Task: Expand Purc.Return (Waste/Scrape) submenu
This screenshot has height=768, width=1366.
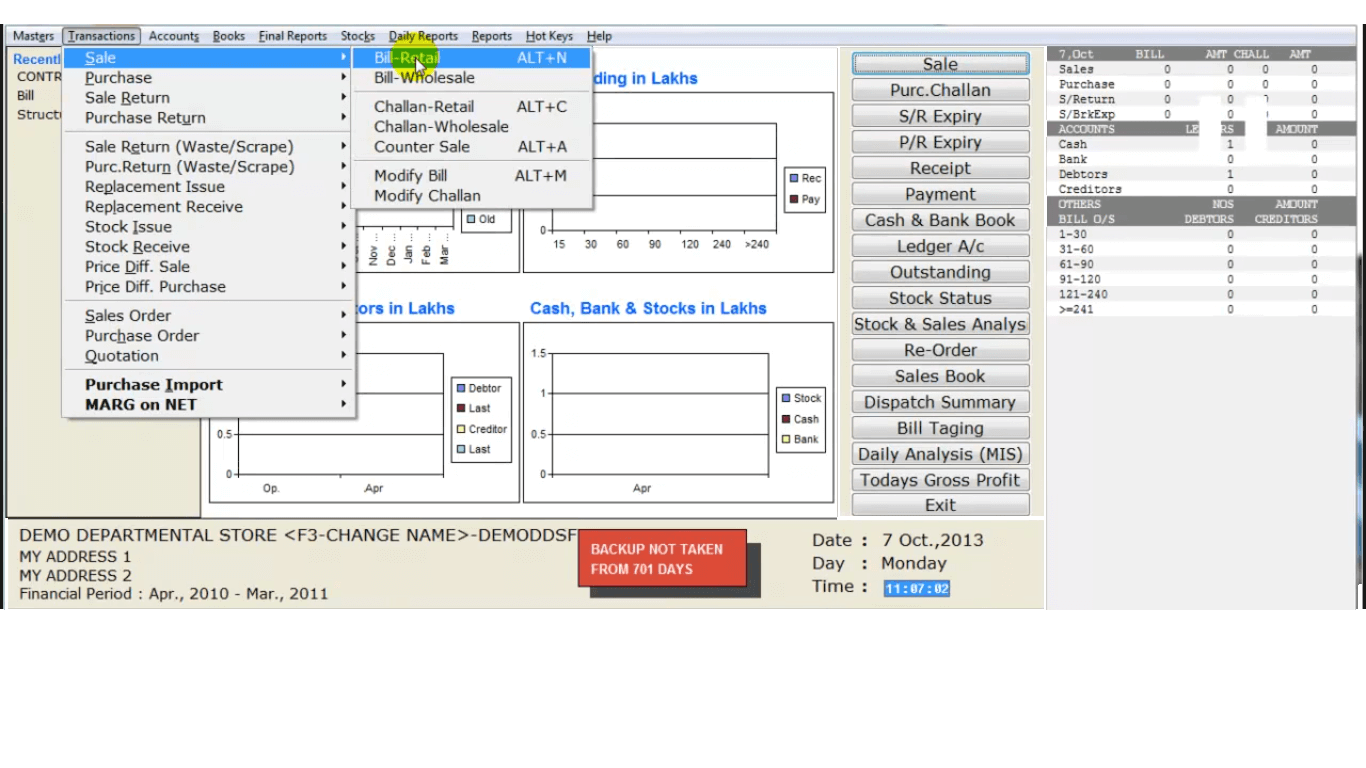Action: [x=209, y=167]
